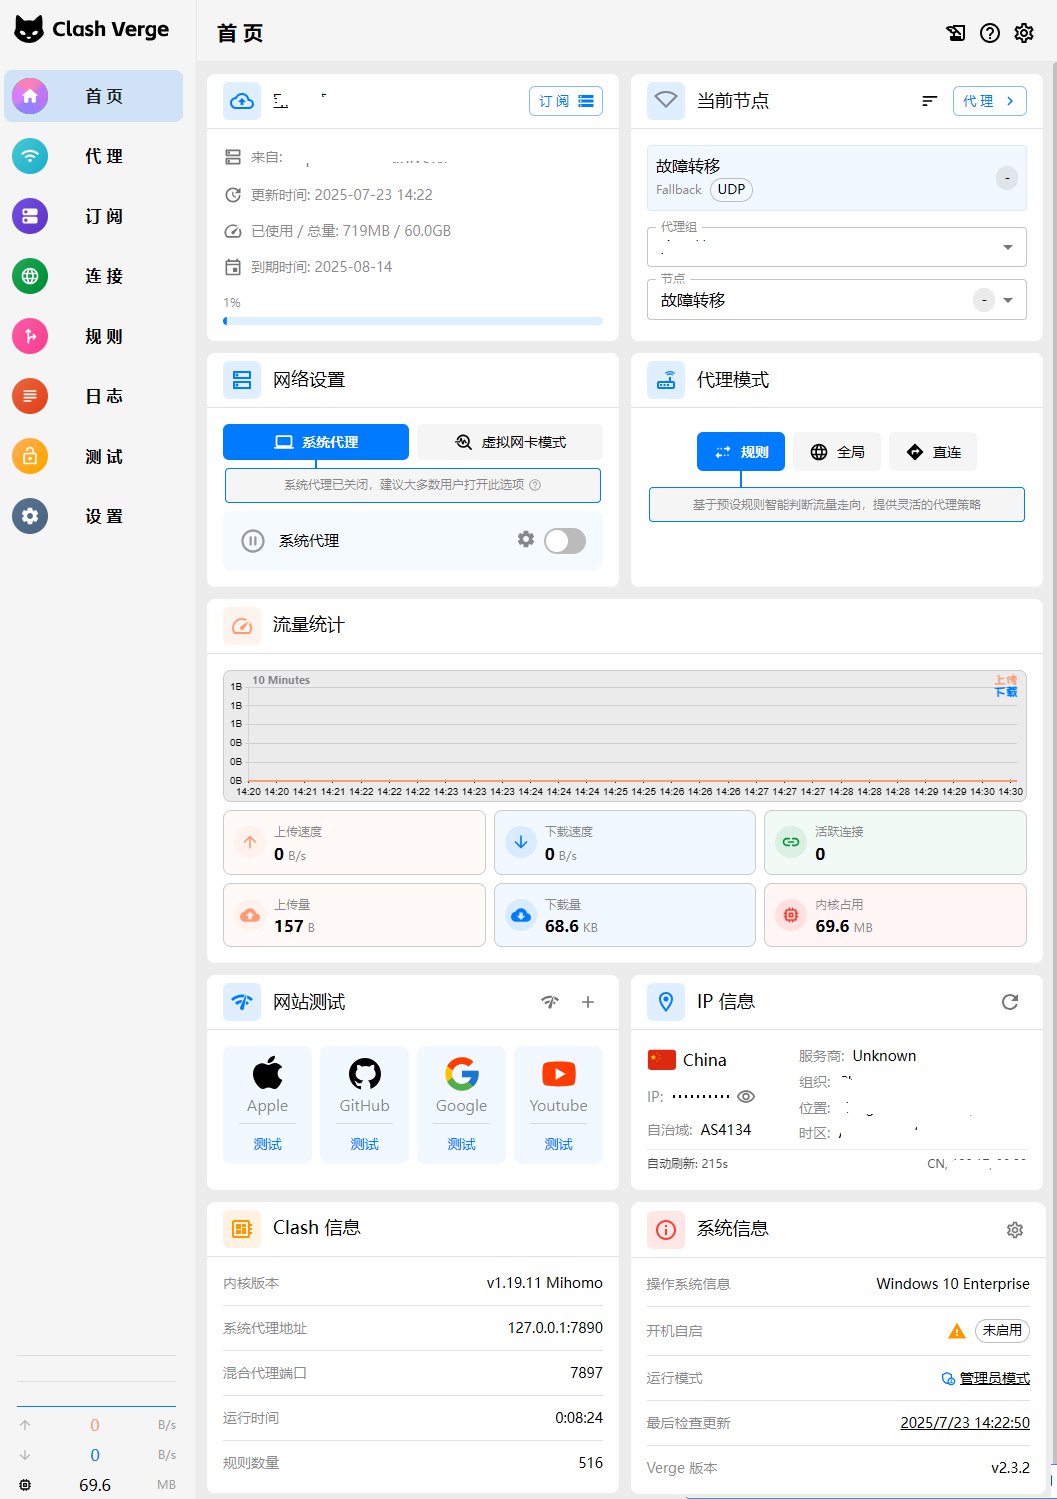
Task: Switch to the 系统代理 tab in 网络设置
Action: click(x=316, y=442)
